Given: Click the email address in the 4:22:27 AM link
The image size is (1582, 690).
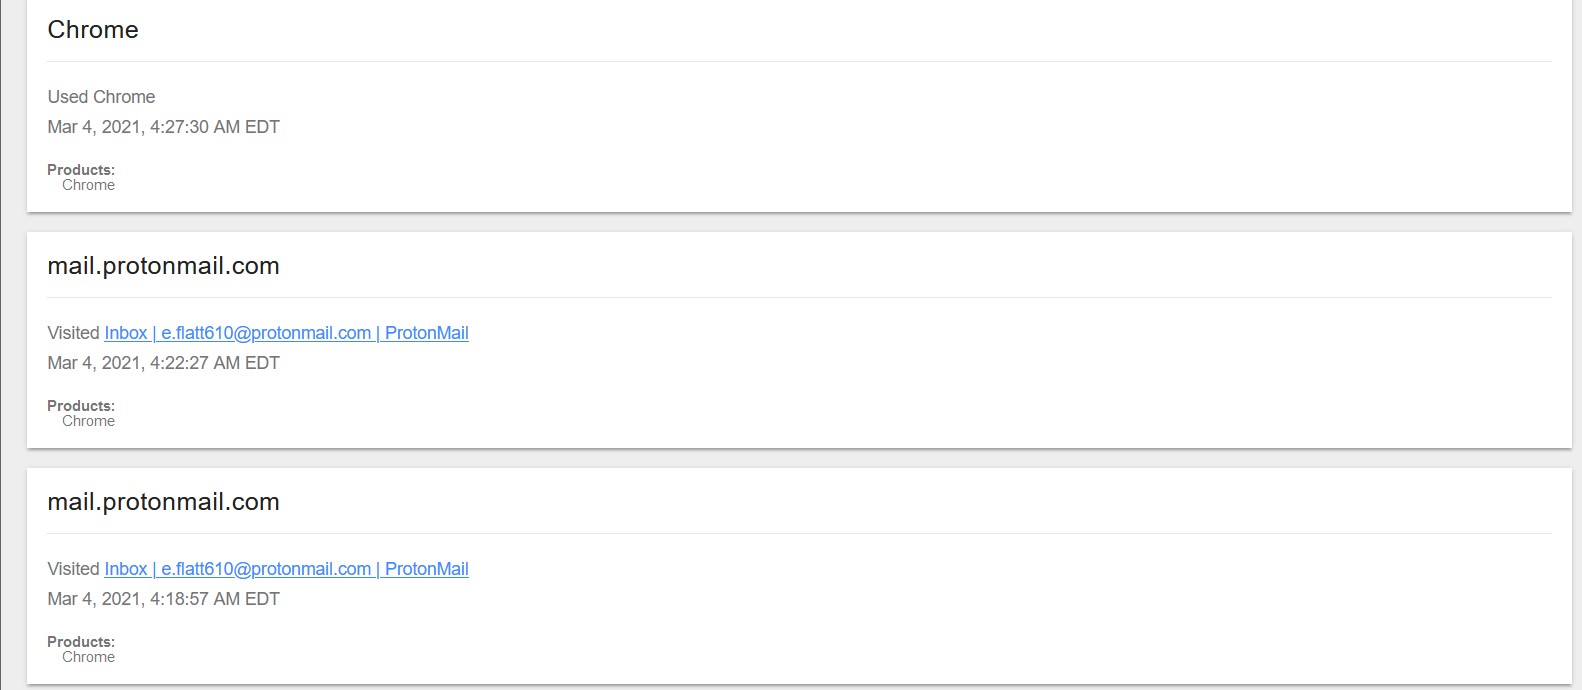Looking at the screenshot, I should [266, 333].
